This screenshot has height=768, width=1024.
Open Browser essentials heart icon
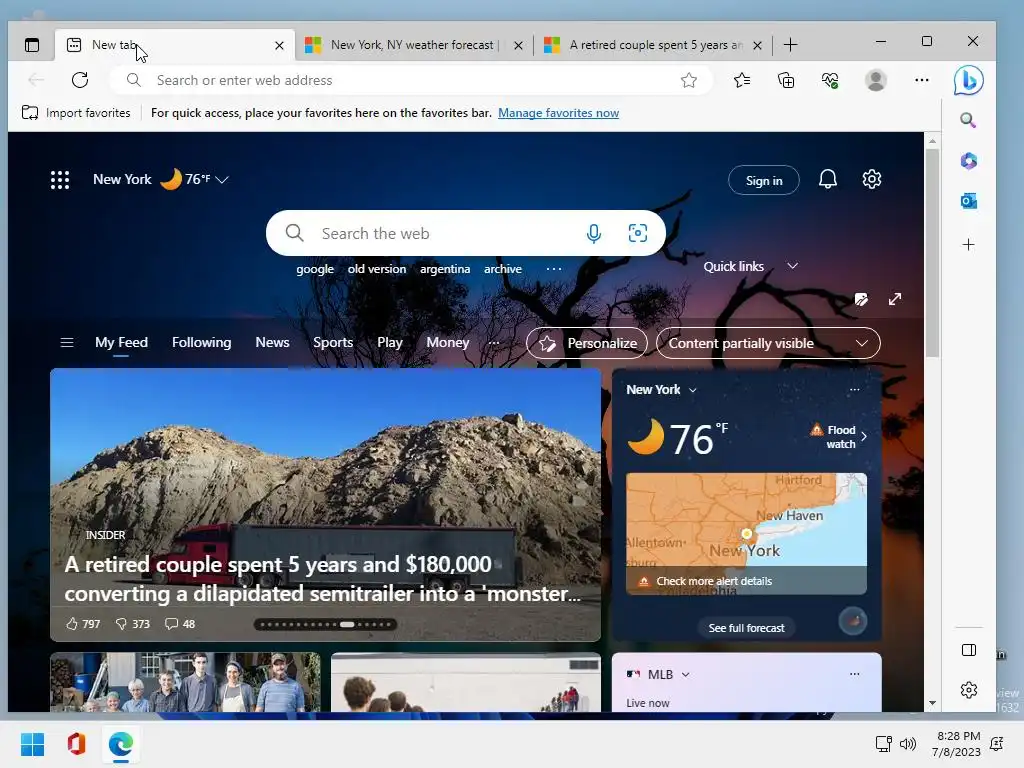(830, 80)
